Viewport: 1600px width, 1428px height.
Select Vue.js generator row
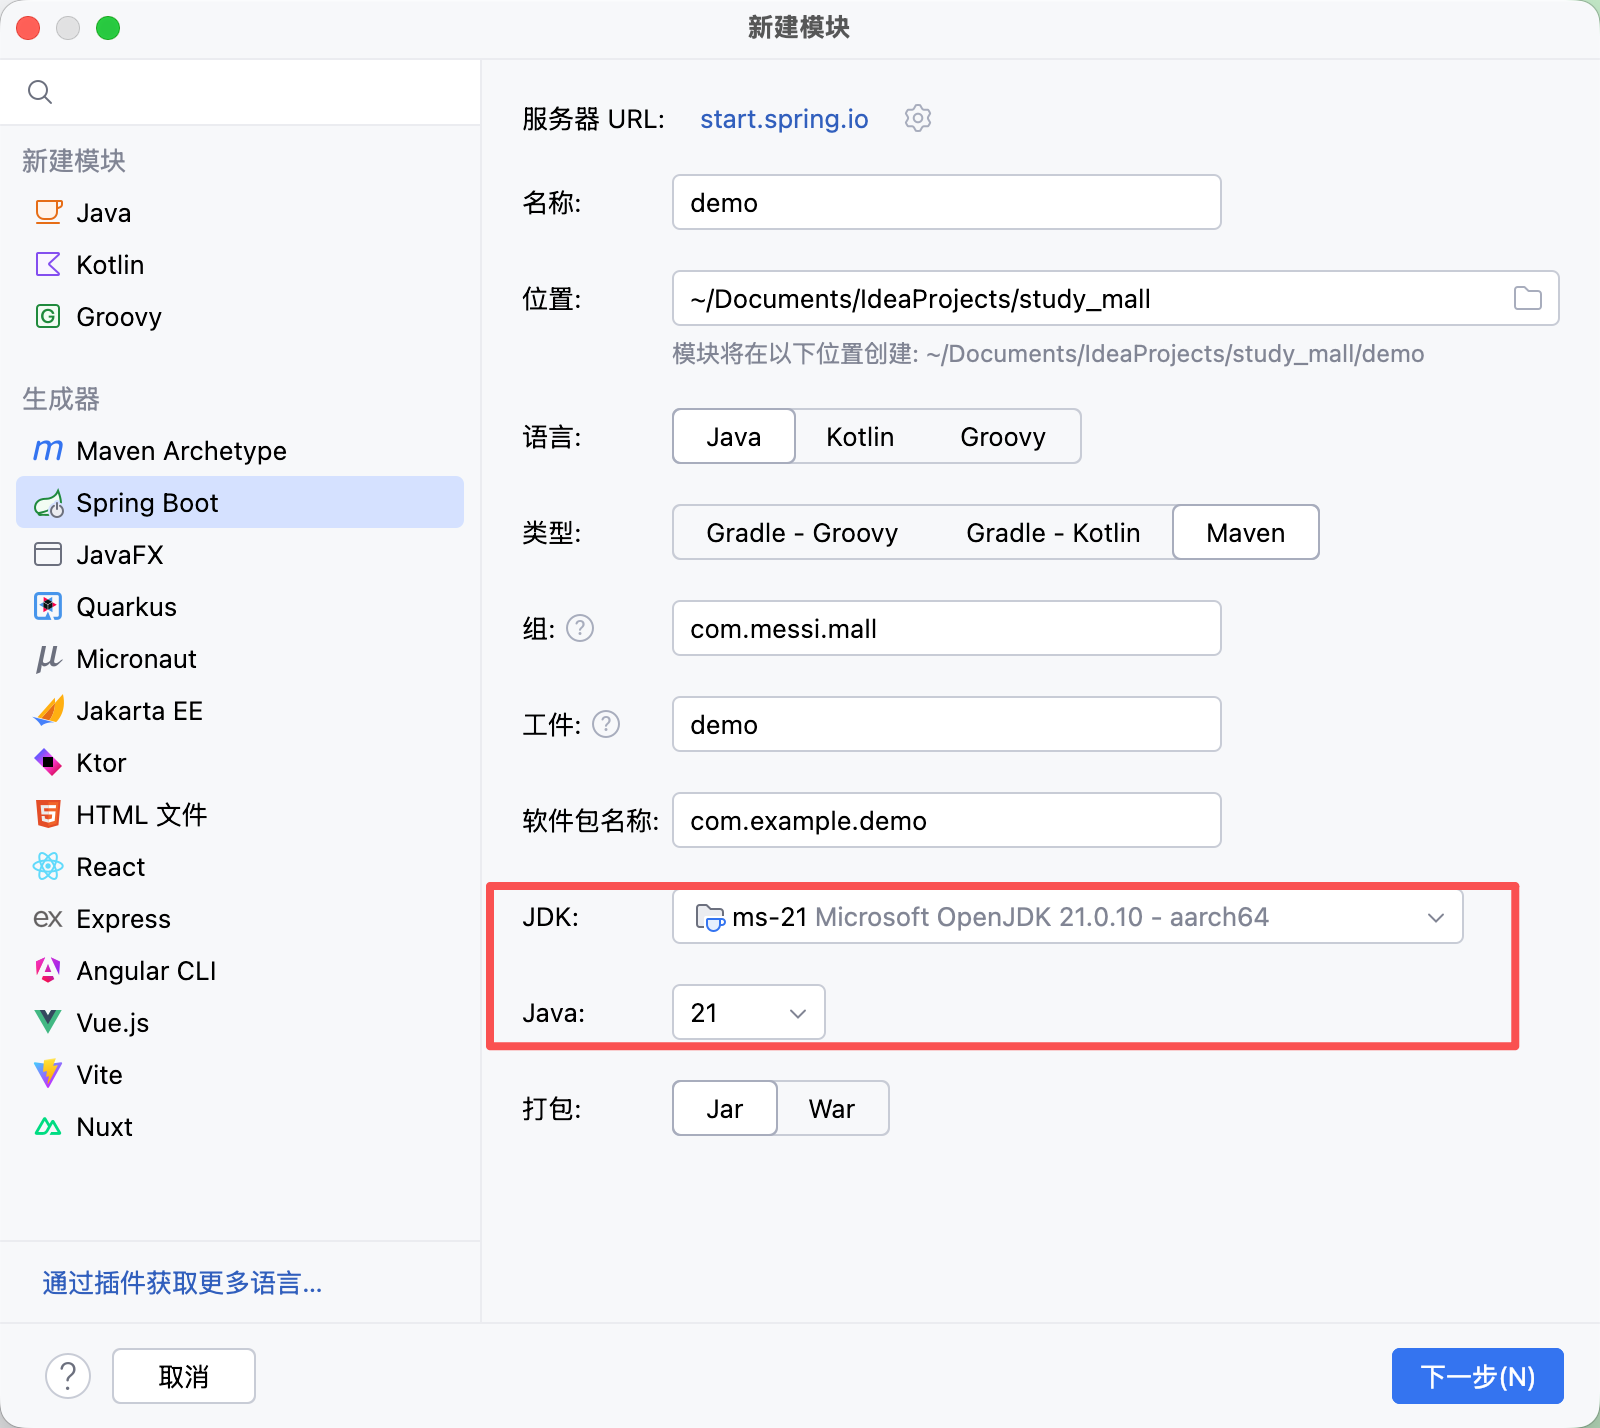(x=240, y=1022)
